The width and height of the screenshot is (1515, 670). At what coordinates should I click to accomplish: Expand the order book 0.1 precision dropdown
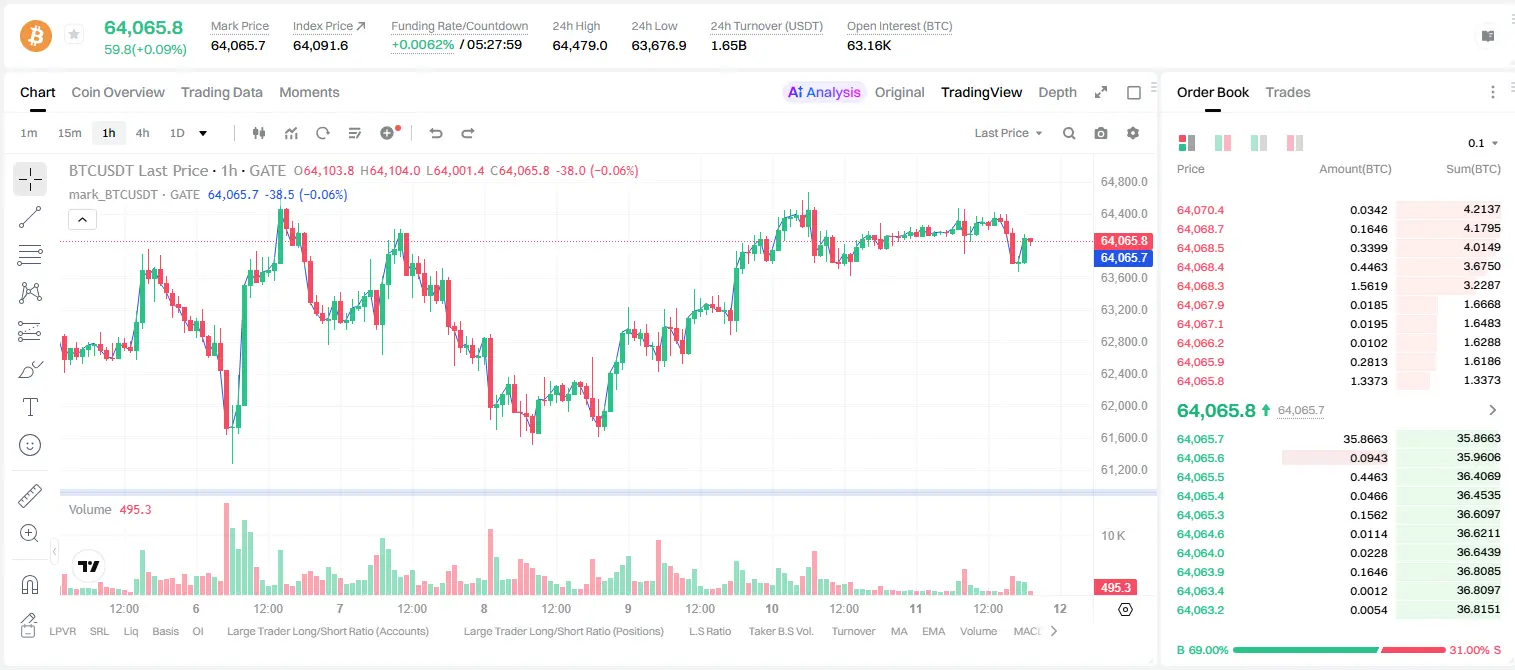[1483, 143]
